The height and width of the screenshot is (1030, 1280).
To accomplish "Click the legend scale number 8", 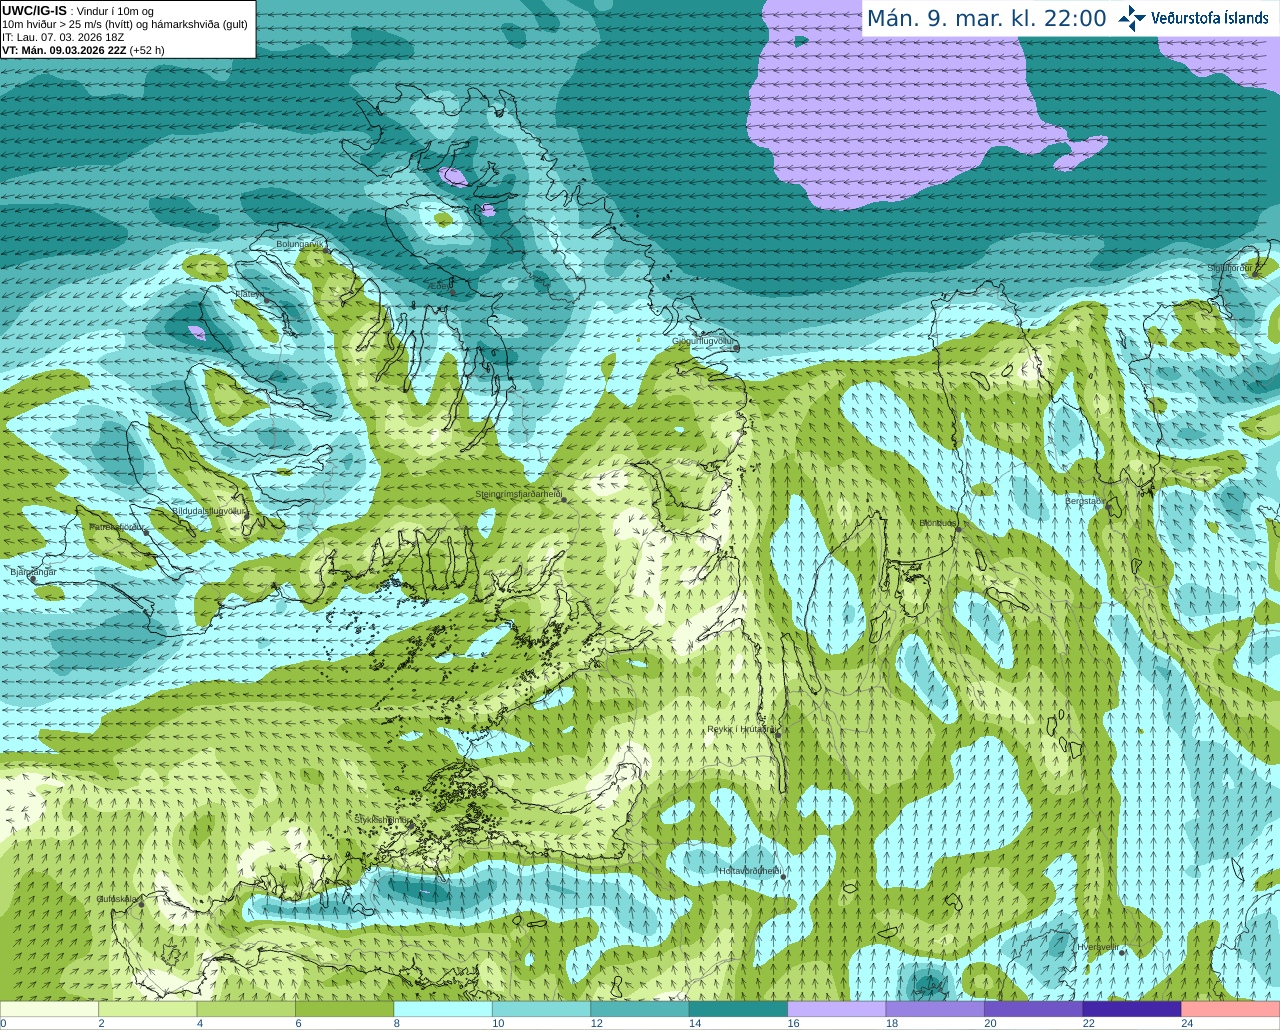I will point(397,1023).
